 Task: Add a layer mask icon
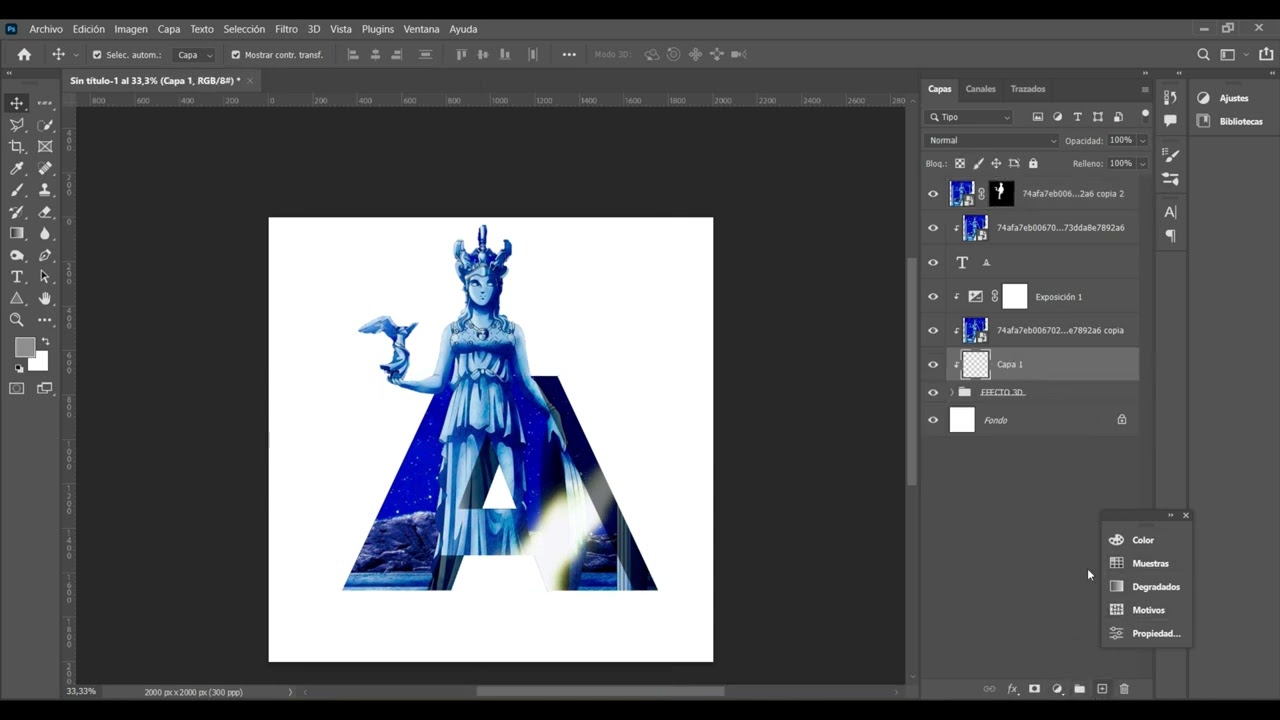click(x=1034, y=689)
